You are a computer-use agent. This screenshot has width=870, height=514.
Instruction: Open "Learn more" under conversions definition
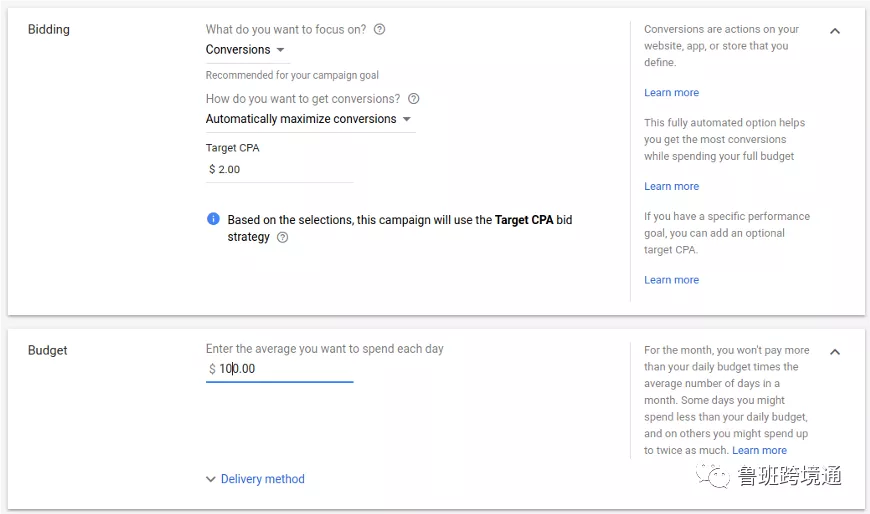671,93
